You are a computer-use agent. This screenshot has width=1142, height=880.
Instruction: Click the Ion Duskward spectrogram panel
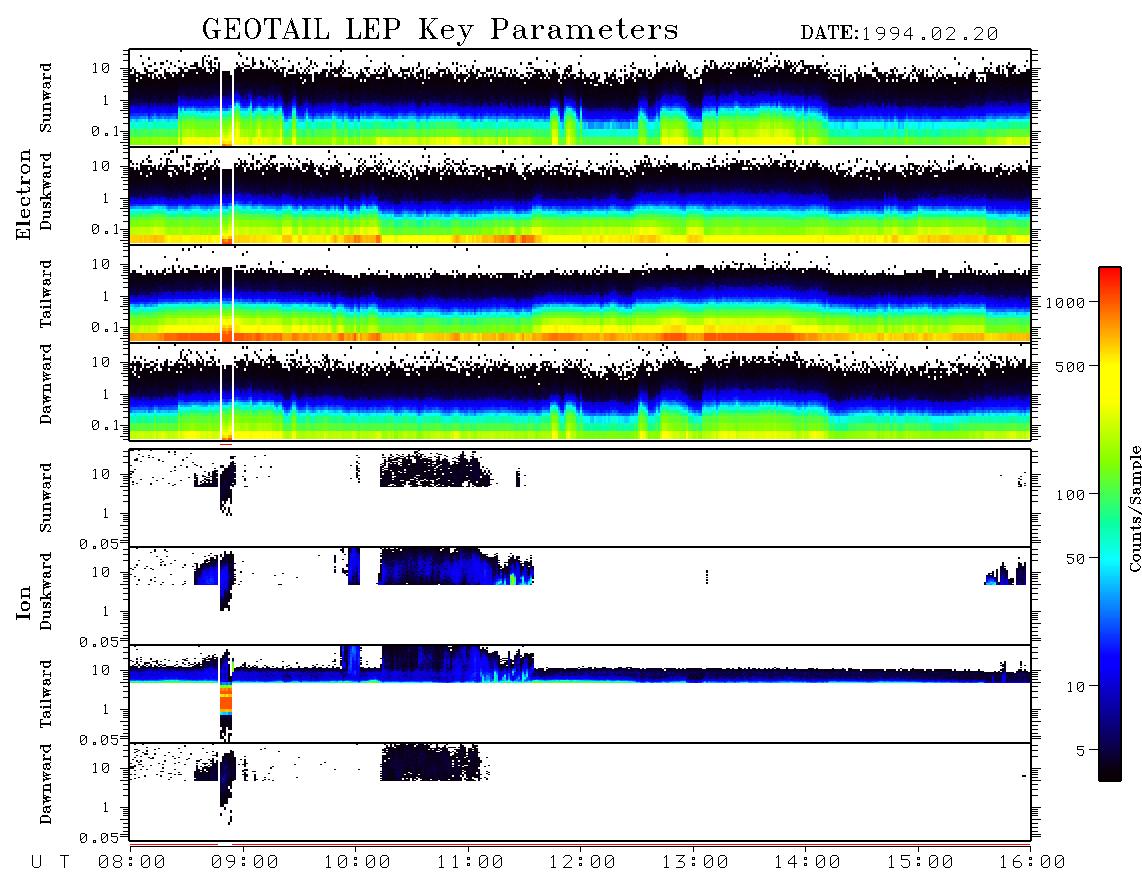click(580, 595)
